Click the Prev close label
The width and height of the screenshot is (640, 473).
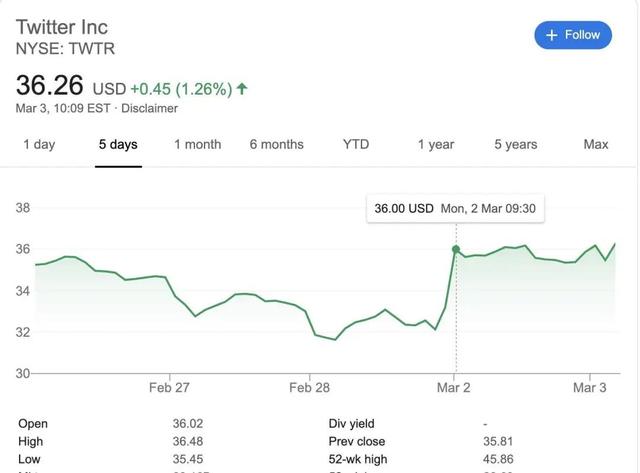(357, 441)
